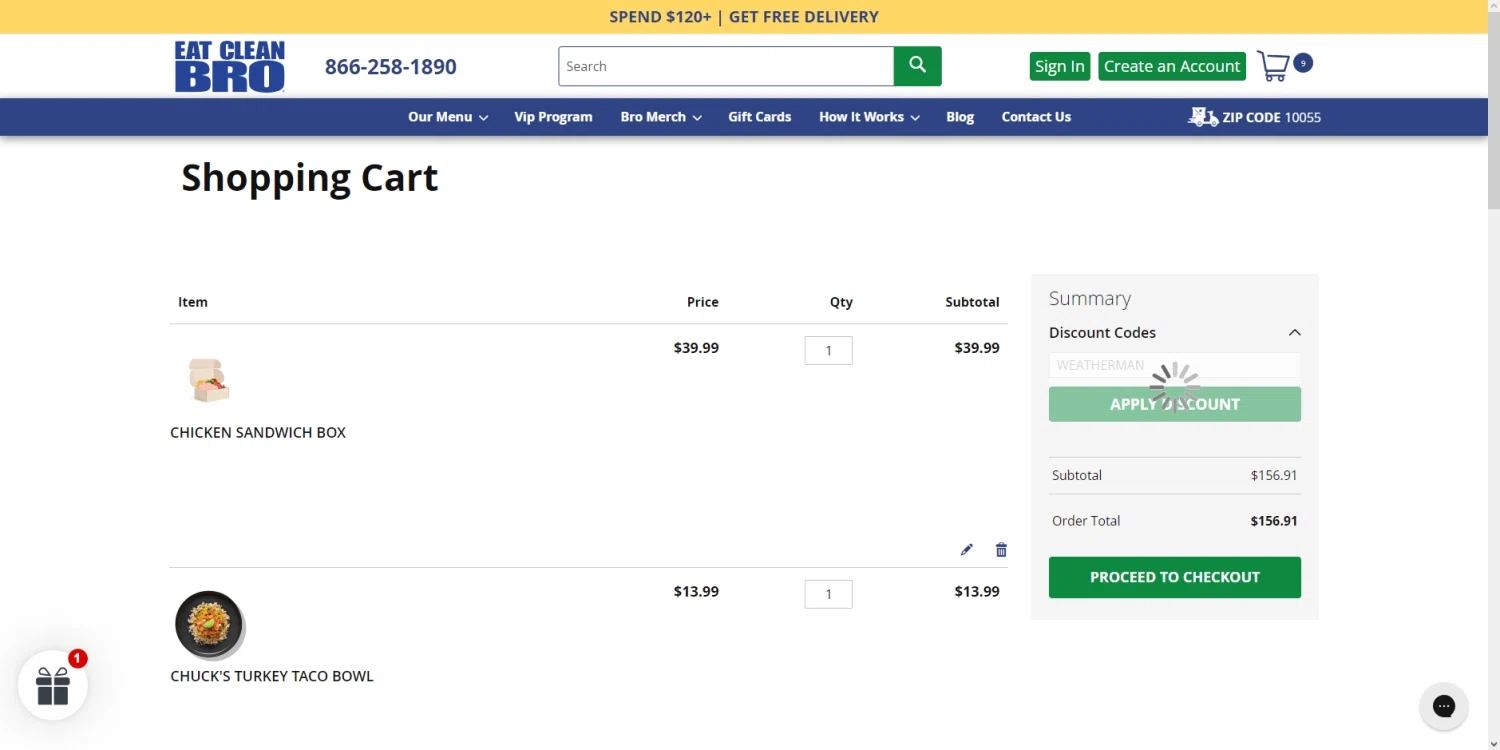Screen dimensions: 1500x750
Task: Click the Chicken Sandwich Box thumbnail
Action: [x=209, y=380]
